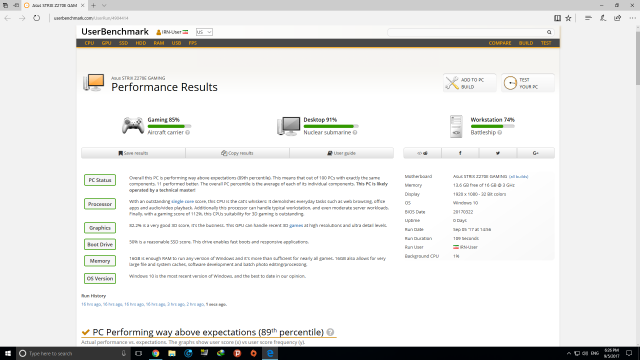
Task: Open the US country dropdown
Action: (x=204, y=32)
